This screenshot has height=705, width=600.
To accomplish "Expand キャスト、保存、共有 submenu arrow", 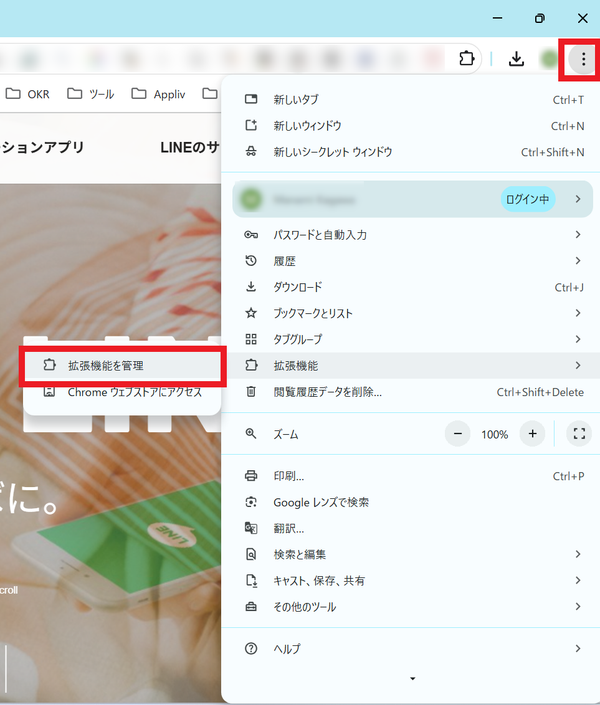I will click(x=578, y=580).
